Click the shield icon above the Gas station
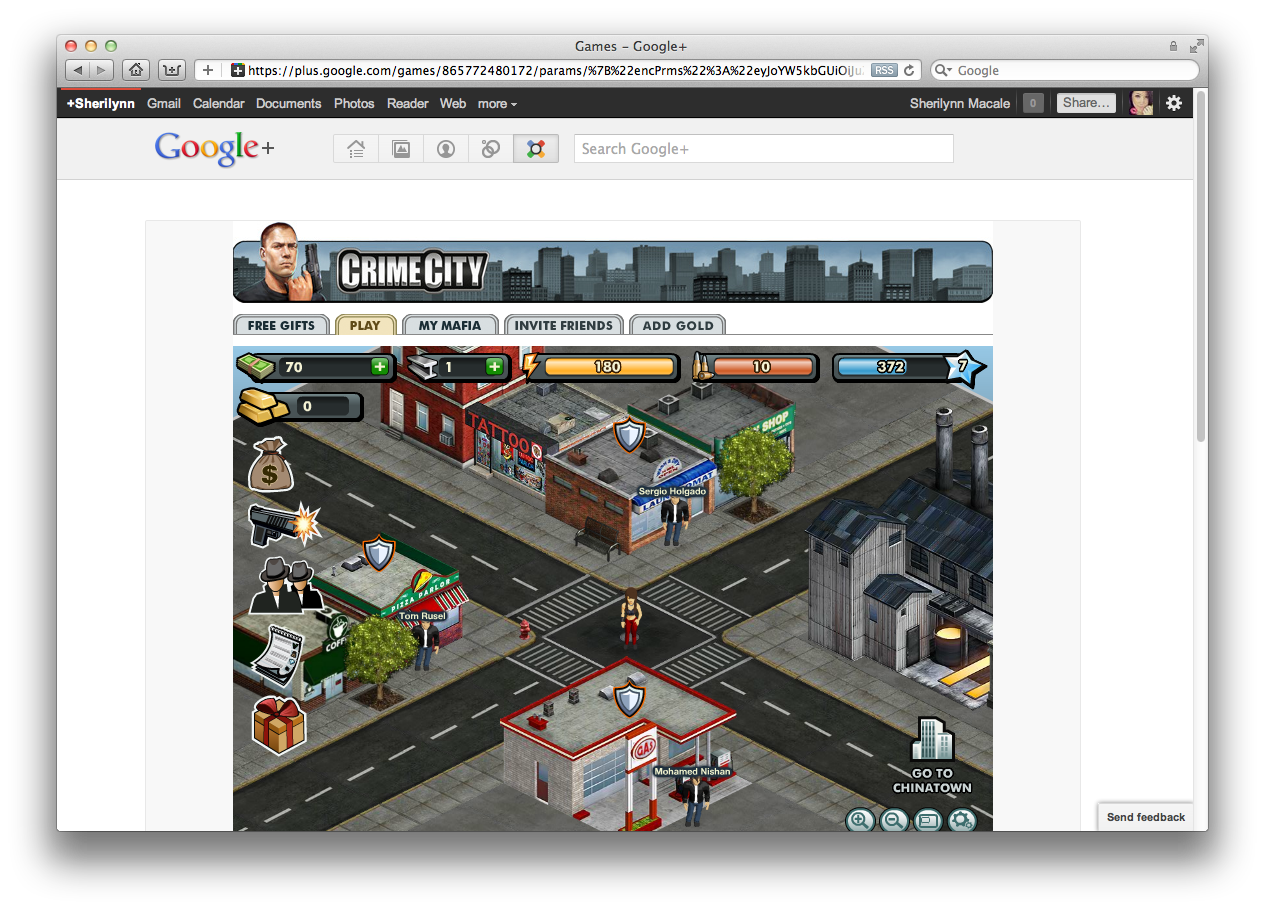The height and width of the screenshot is (910, 1265). coord(629,698)
